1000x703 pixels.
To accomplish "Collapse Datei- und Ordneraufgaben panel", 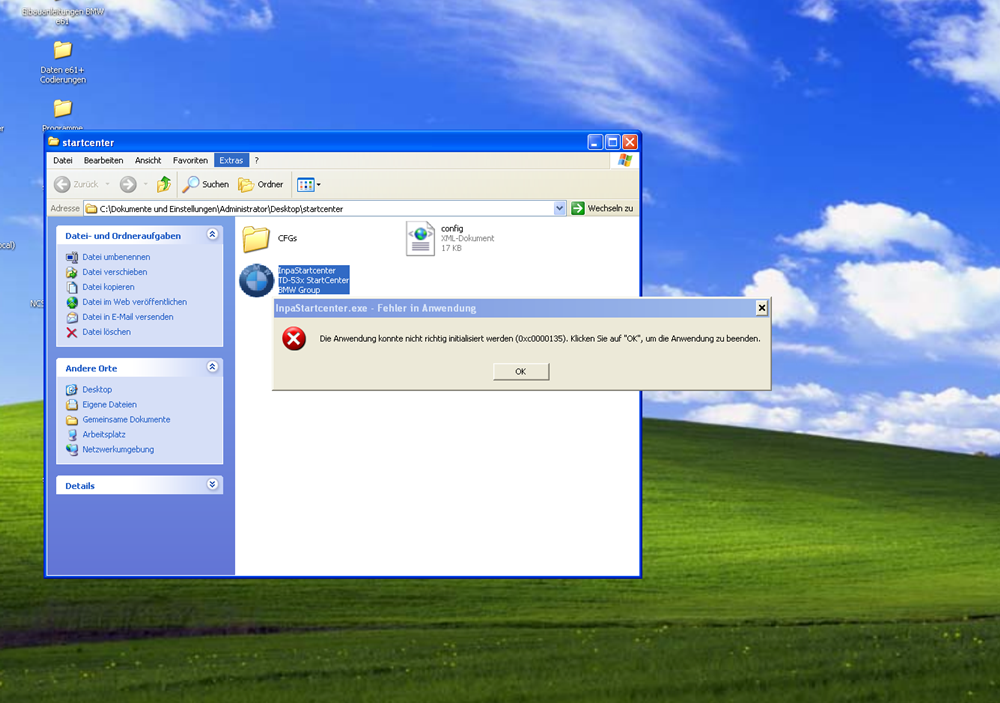I will point(212,235).
